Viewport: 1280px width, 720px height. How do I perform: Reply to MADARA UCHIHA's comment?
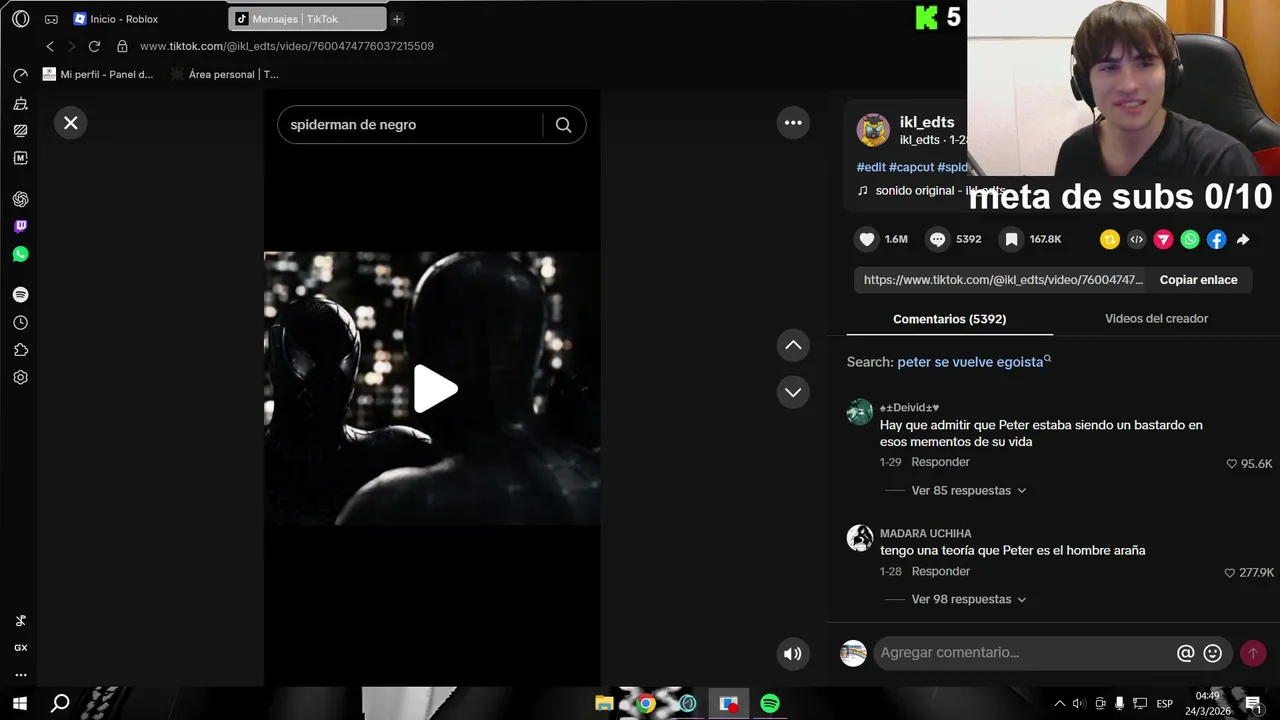pos(940,571)
